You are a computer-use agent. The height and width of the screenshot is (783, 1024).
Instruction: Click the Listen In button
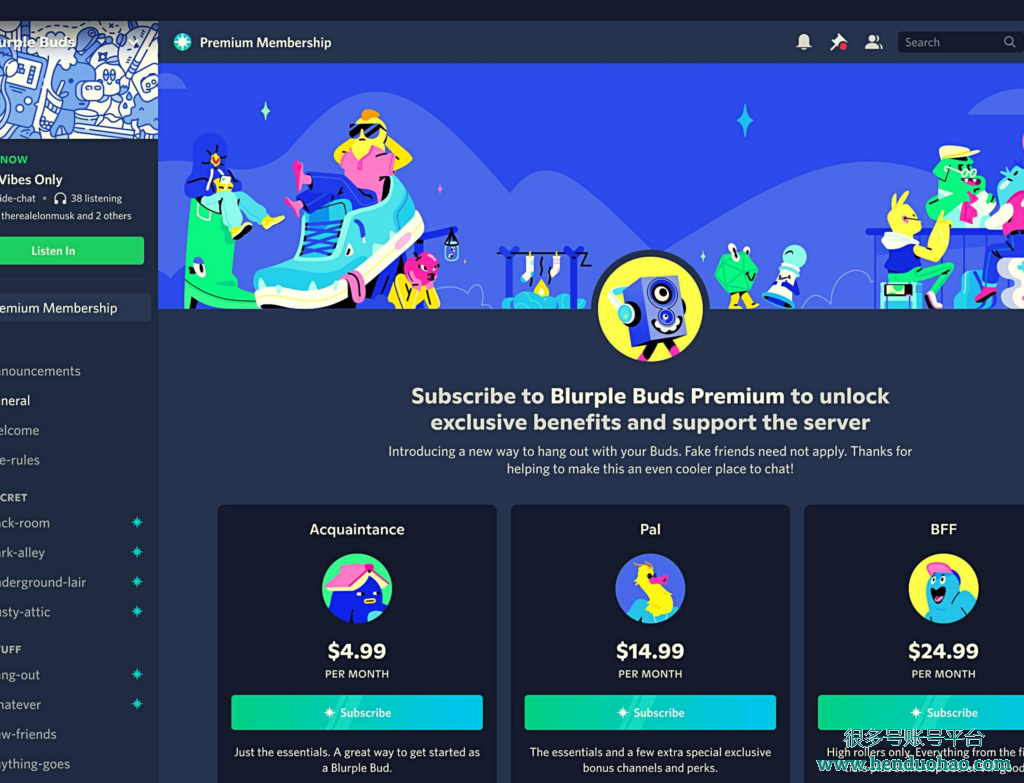(72, 251)
